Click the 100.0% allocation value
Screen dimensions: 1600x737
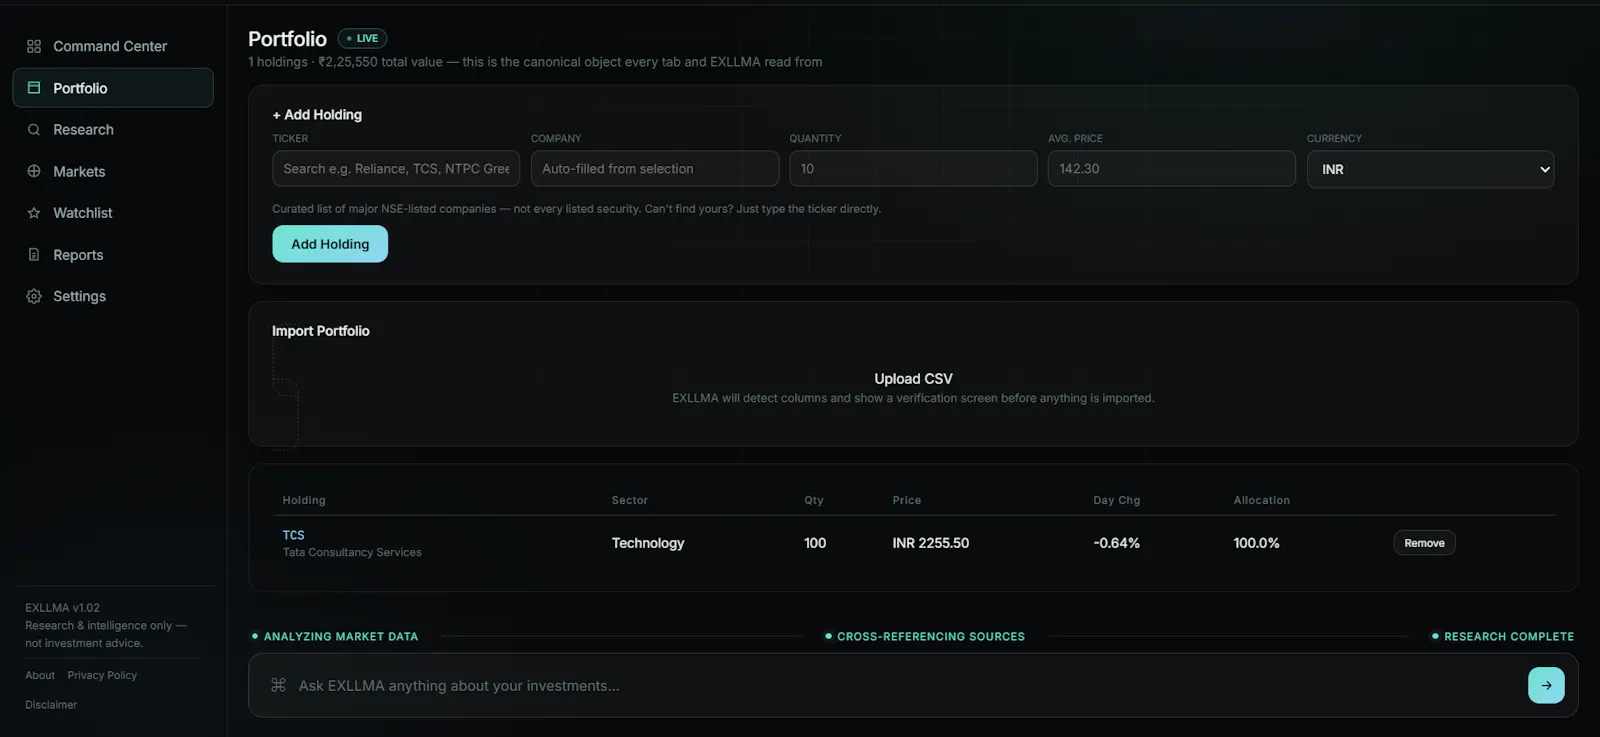(1257, 543)
